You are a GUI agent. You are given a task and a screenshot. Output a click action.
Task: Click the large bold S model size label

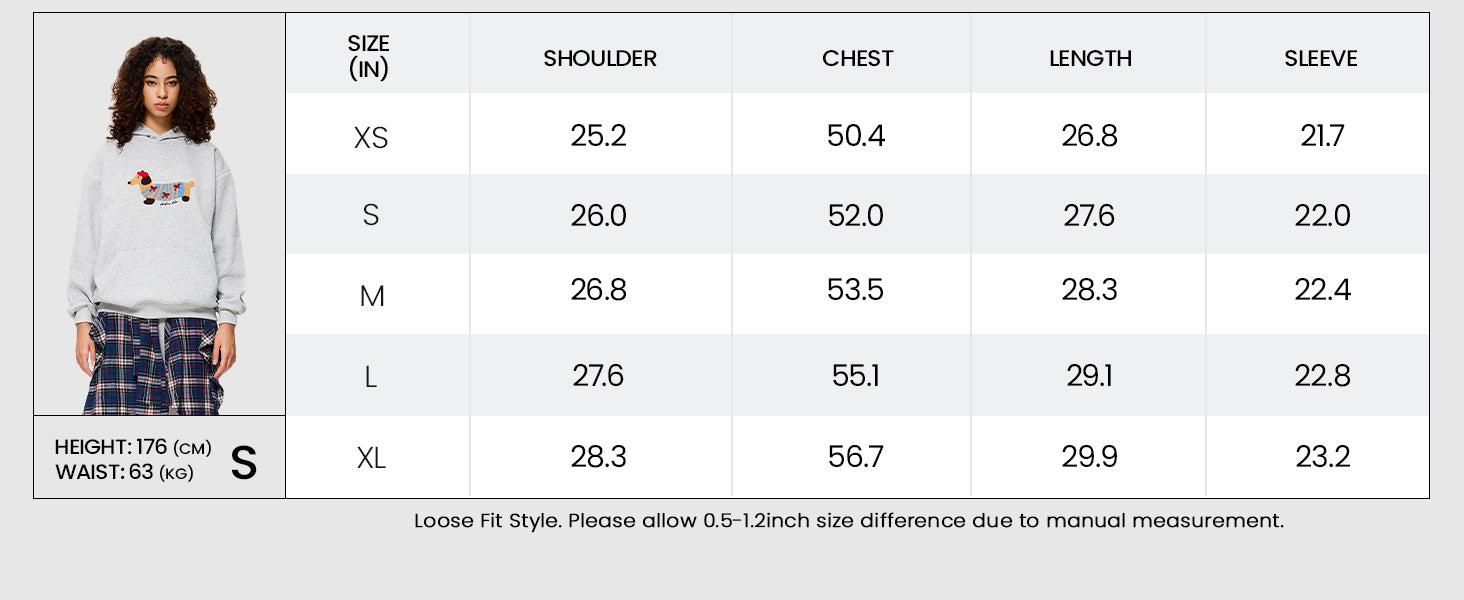pos(244,463)
